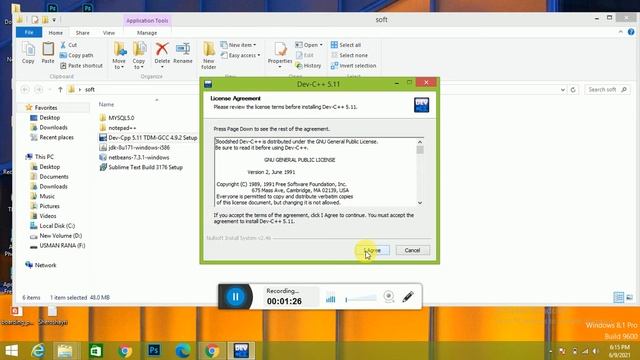Click Select all in the ribbon
This screenshot has height=360, width=640.
[x=346, y=45]
